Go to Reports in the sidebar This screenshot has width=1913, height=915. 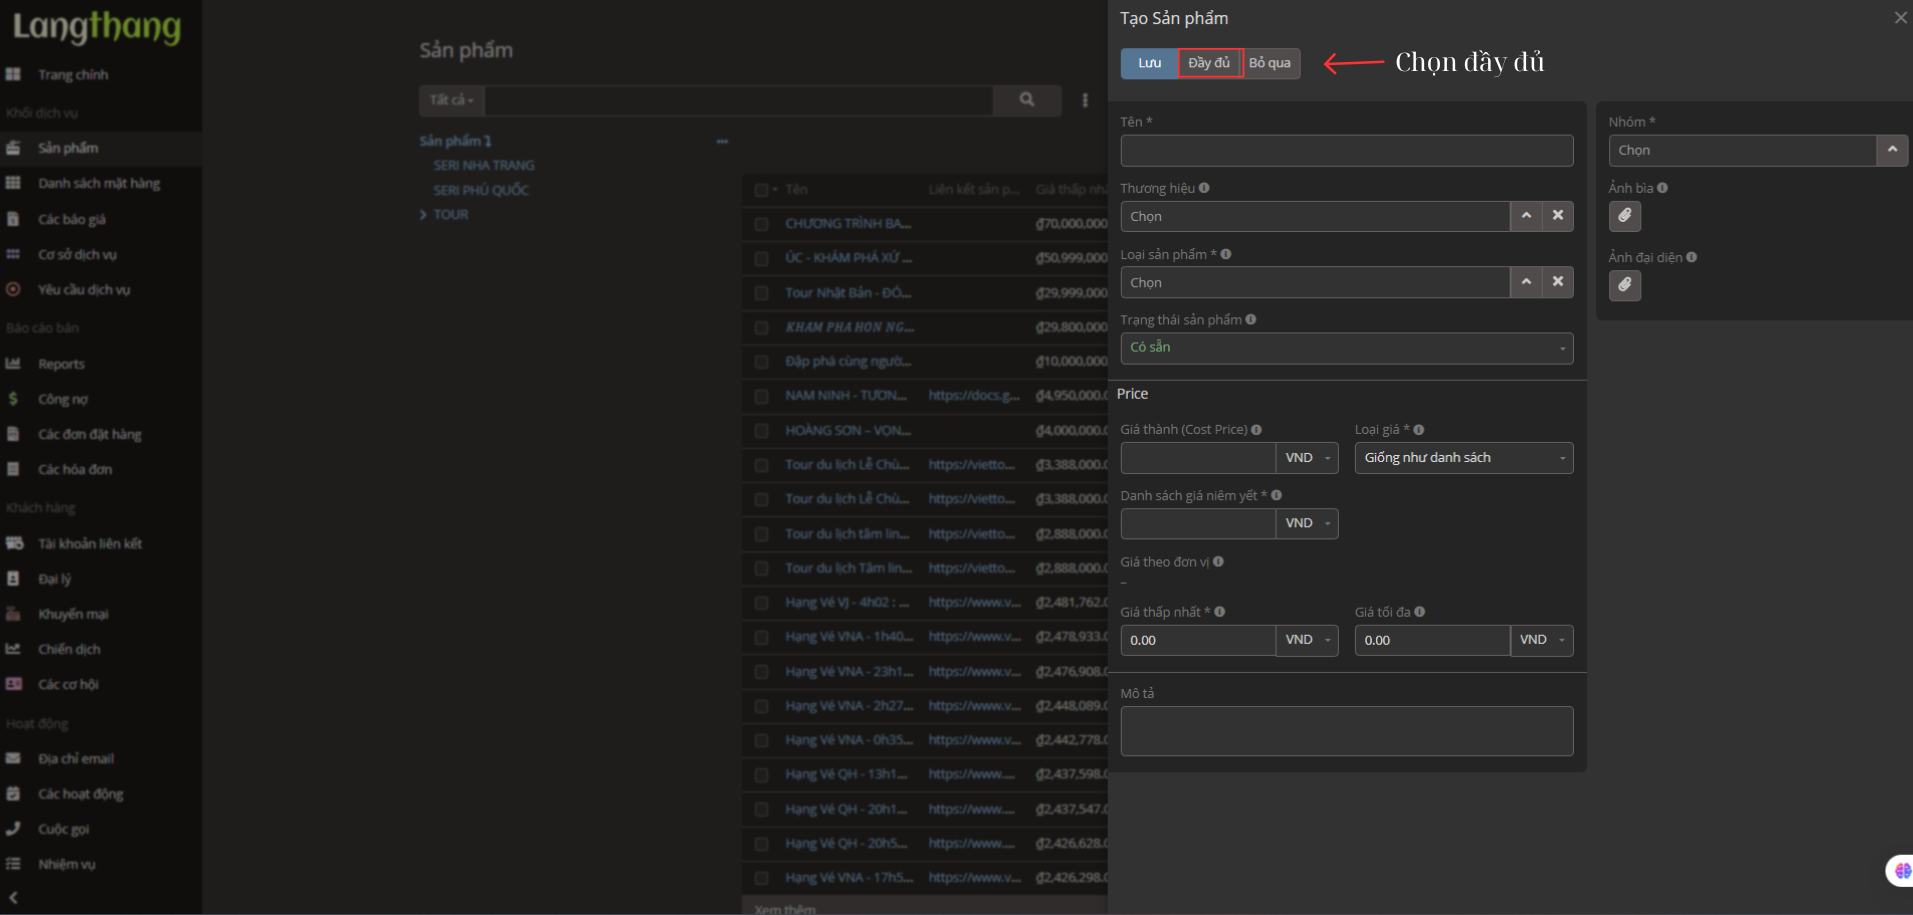(x=61, y=364)
